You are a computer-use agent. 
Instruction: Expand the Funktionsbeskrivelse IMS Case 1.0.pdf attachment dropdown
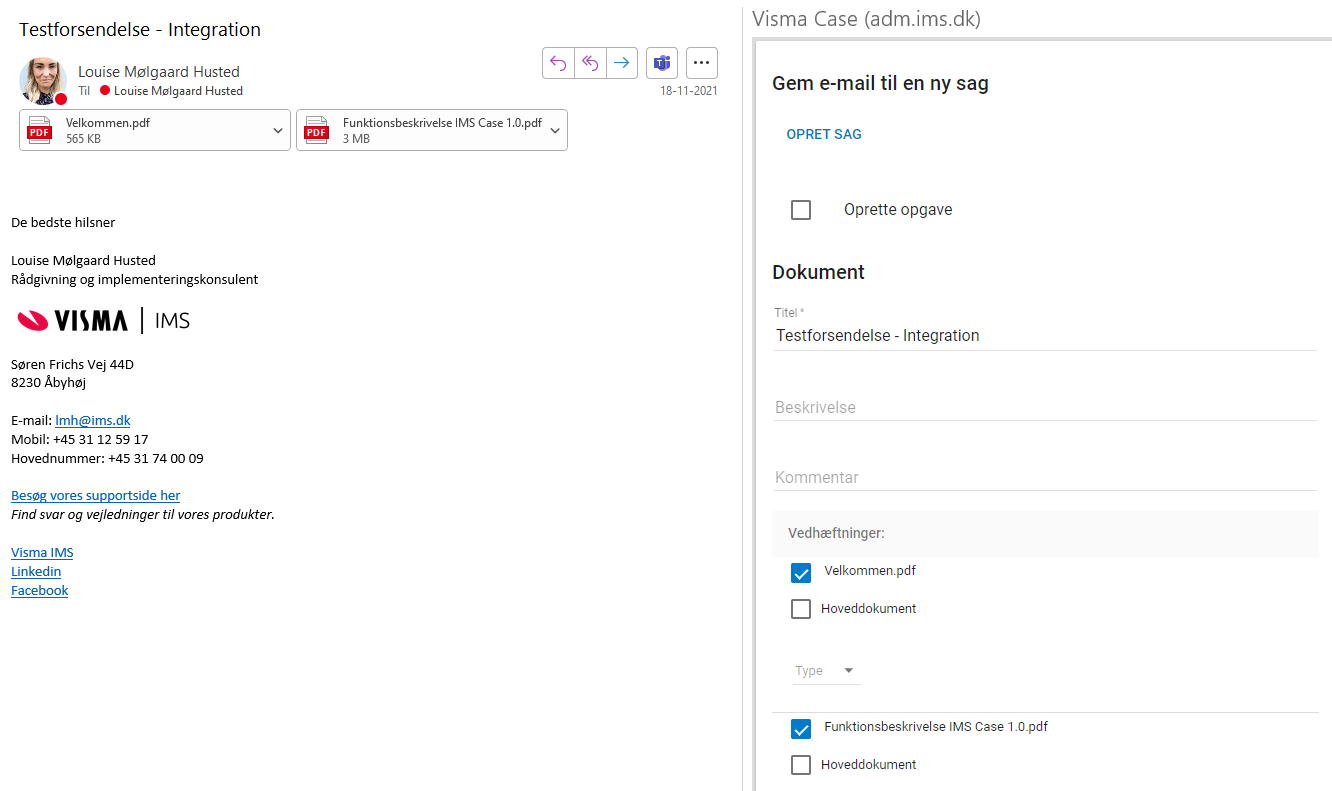click(554, 130)
